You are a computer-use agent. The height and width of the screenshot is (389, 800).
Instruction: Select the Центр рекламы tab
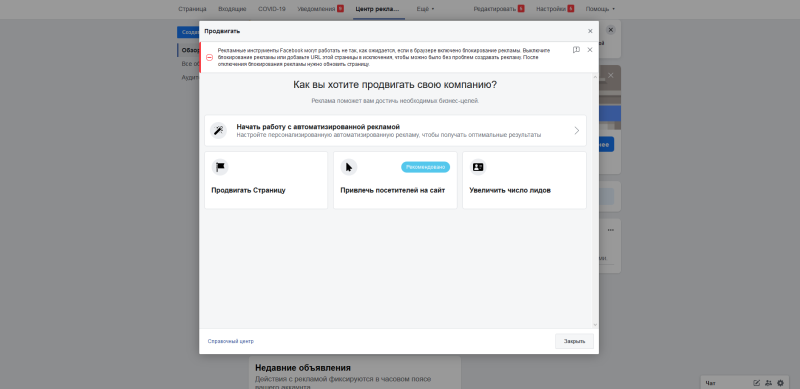point(379,9)
